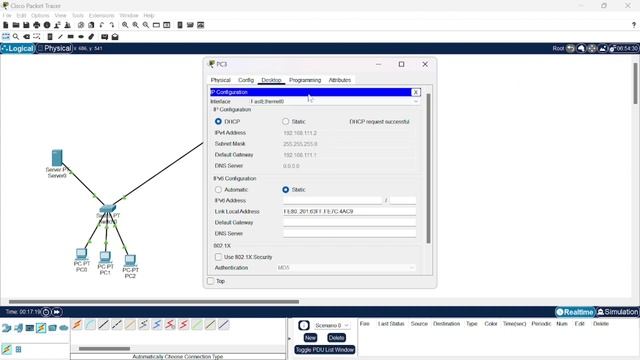Click the PC0 device icon
640x360 pixels.
coord(81,254)
